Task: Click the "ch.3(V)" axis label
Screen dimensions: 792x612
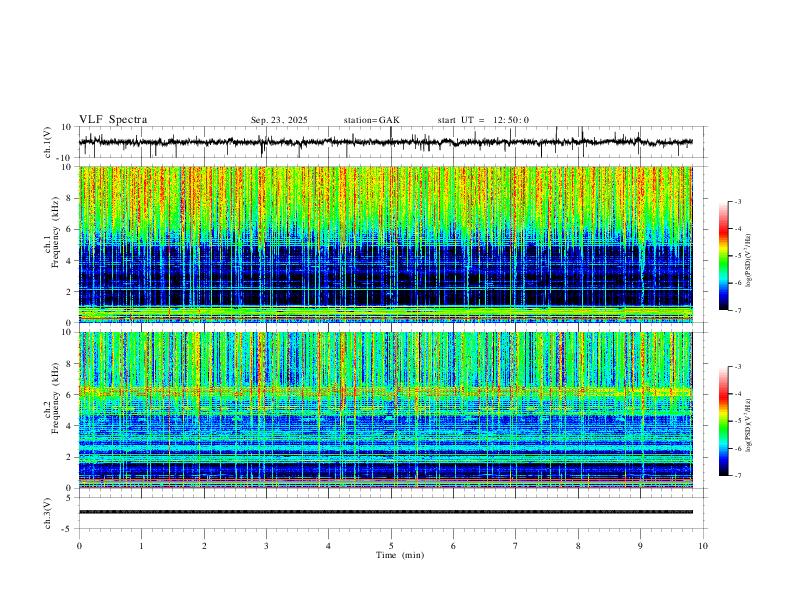Action: click(48, 513)
